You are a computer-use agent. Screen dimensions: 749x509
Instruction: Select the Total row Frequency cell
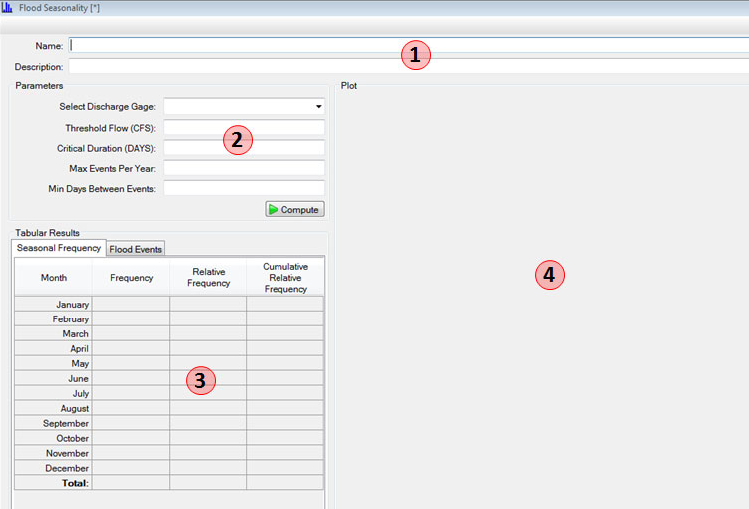coord(131,483)
